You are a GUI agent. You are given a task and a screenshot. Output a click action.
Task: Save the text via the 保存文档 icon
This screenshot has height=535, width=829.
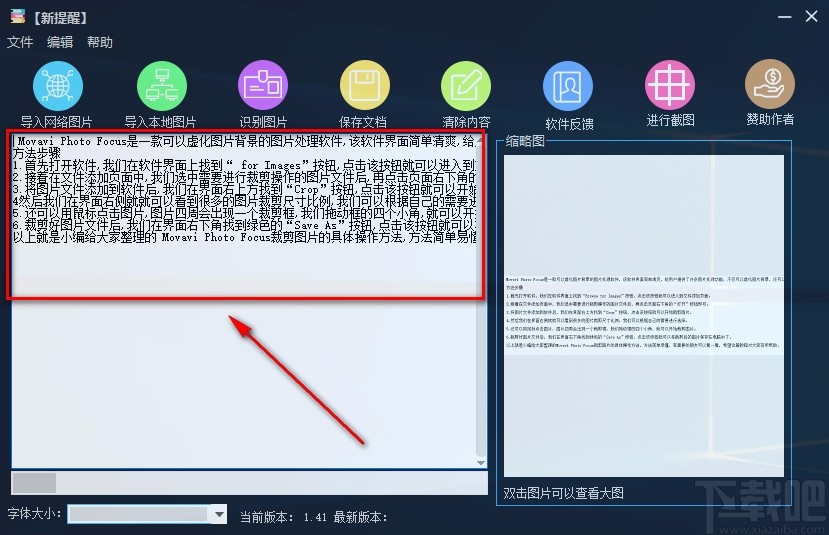[x=364, y=86]
